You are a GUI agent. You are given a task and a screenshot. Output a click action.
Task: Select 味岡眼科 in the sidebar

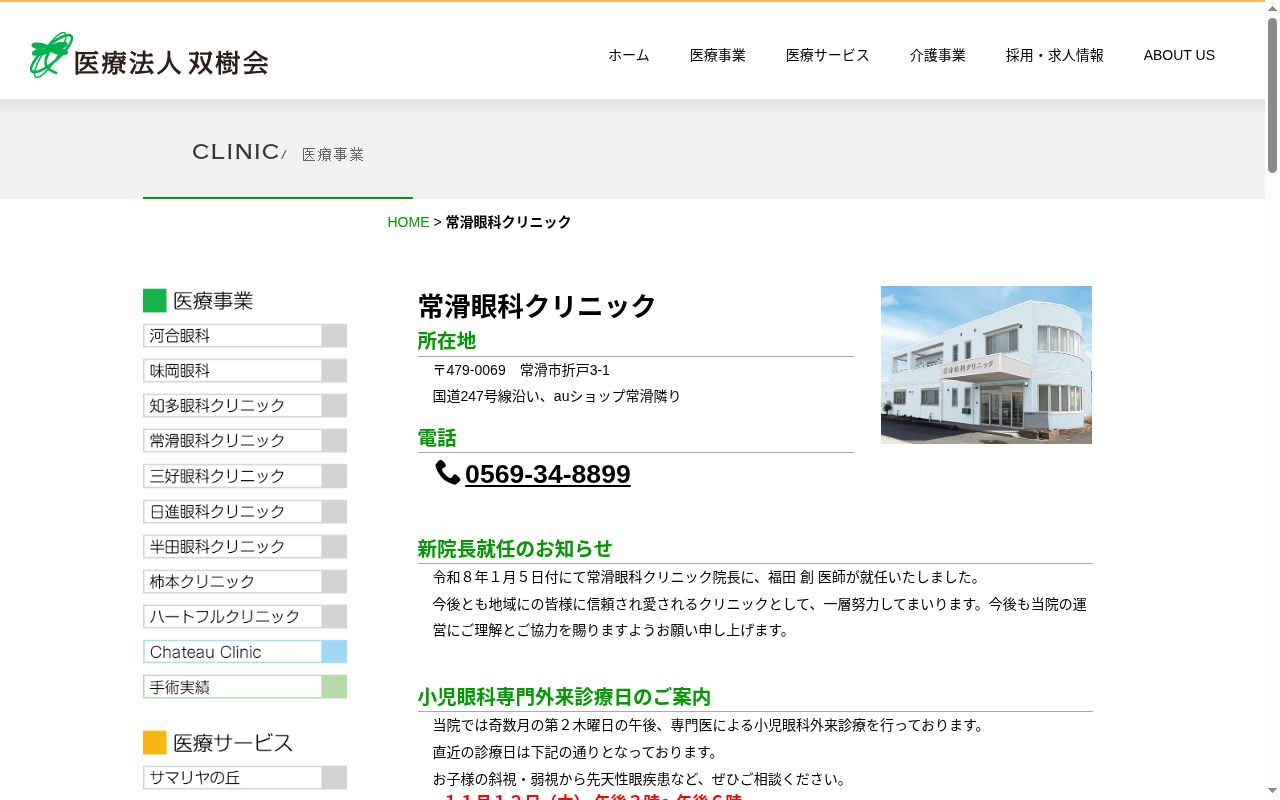[245, 371]
